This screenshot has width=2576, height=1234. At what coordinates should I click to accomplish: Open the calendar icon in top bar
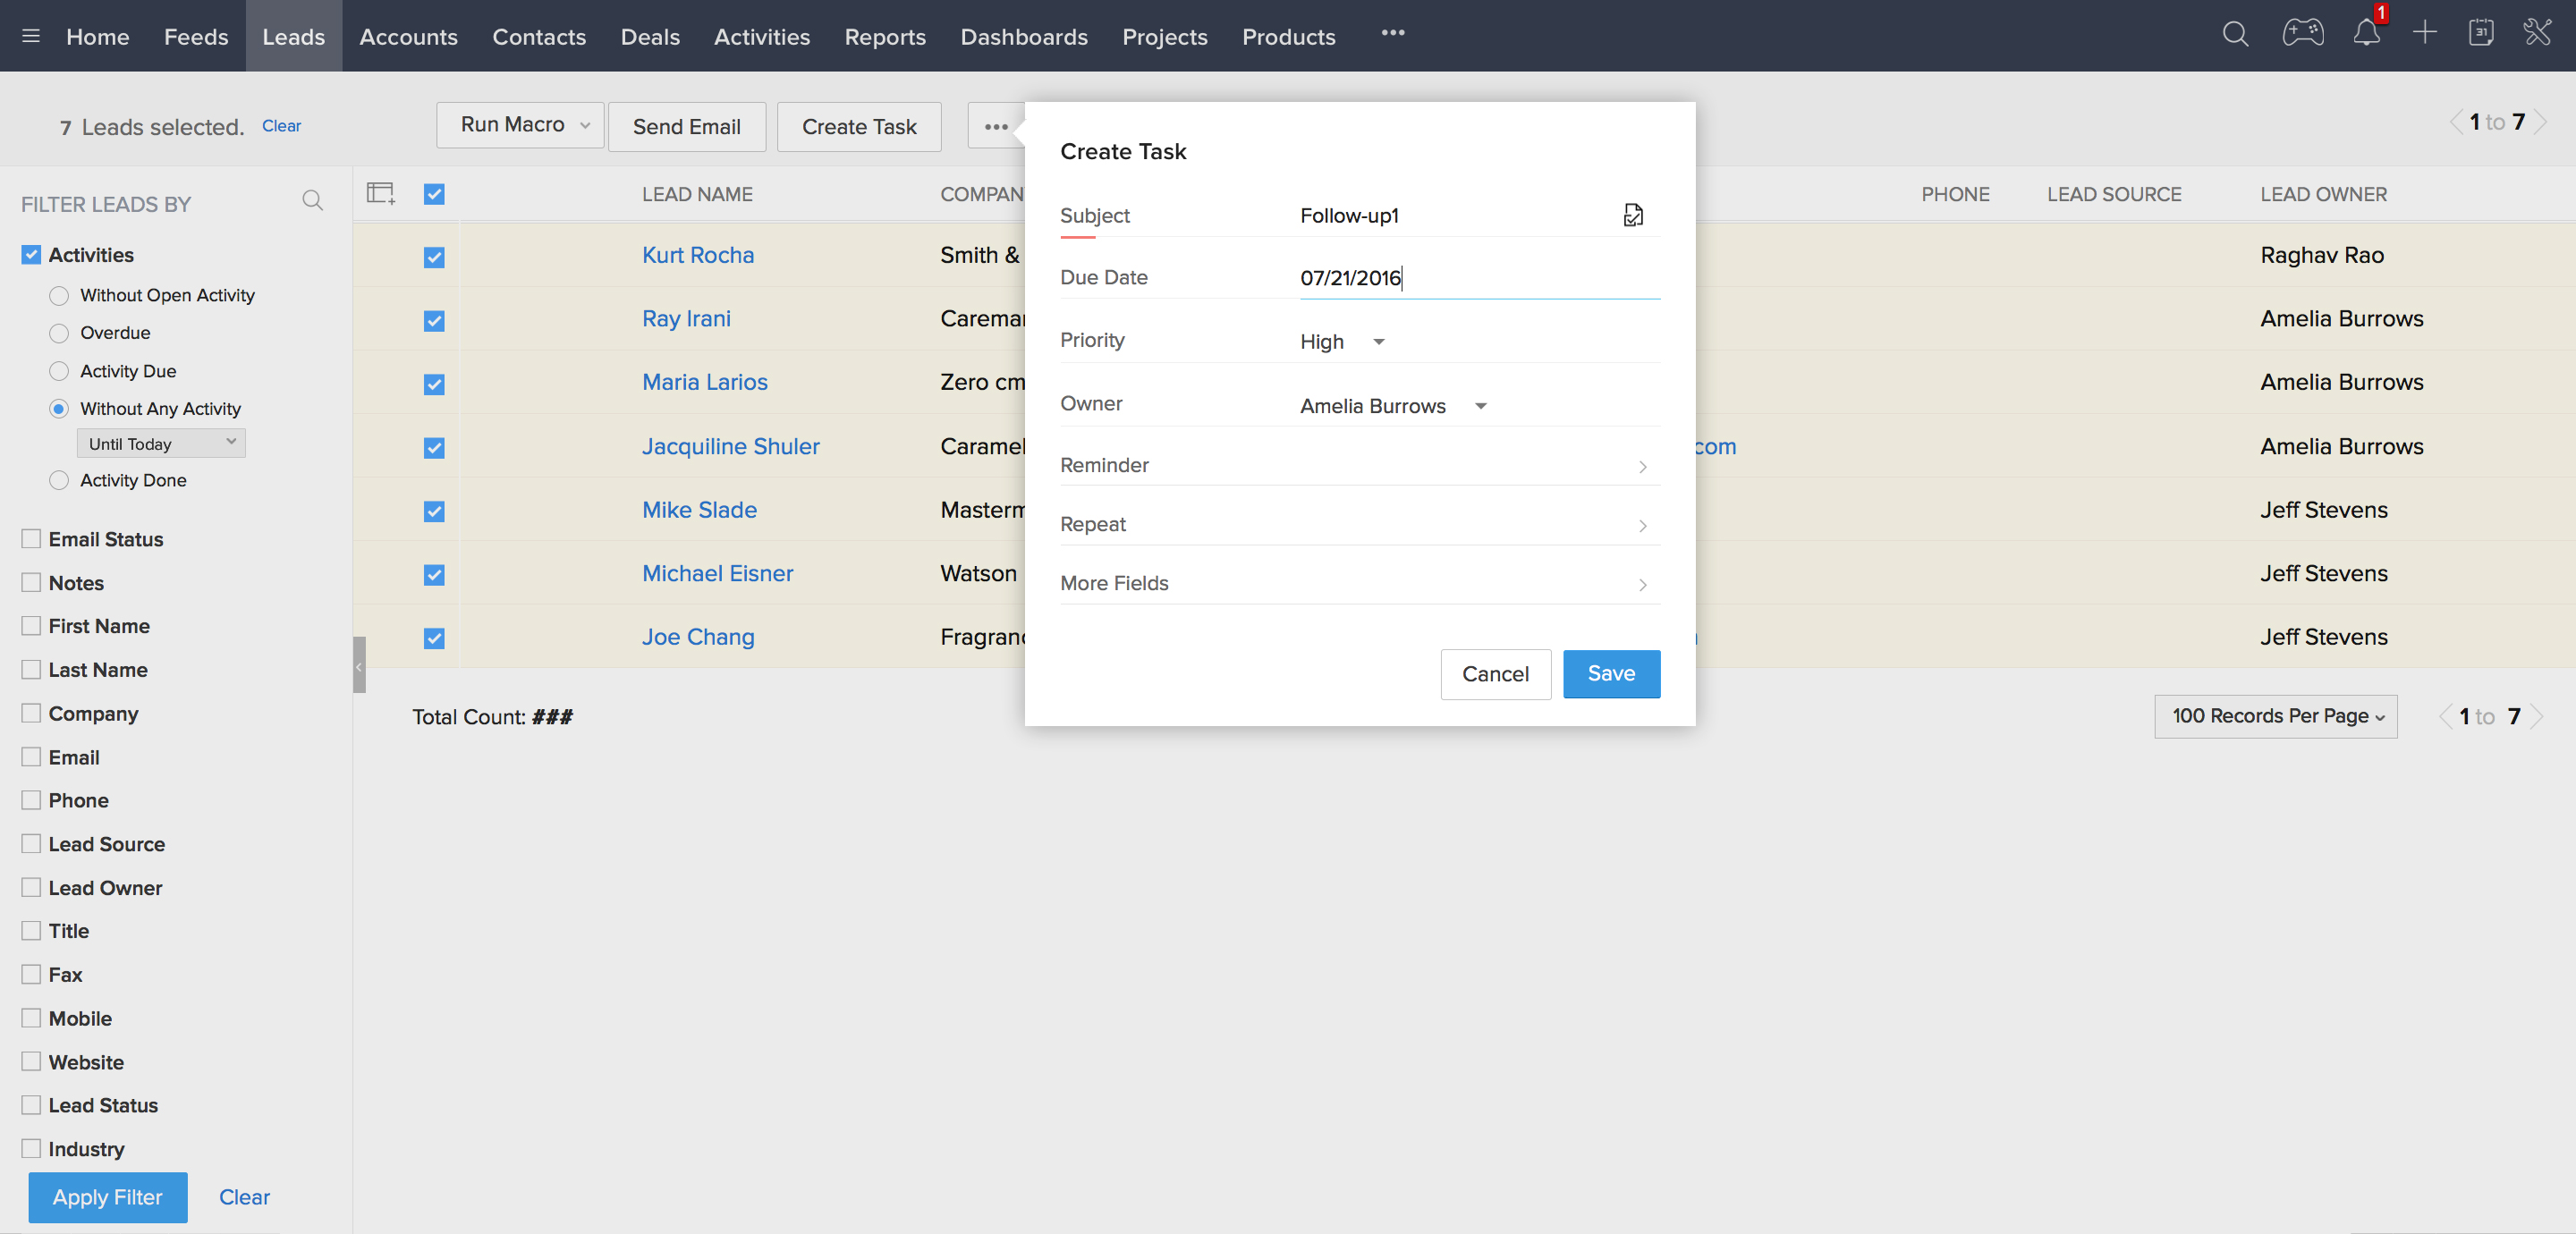(x=2481, y=34)
